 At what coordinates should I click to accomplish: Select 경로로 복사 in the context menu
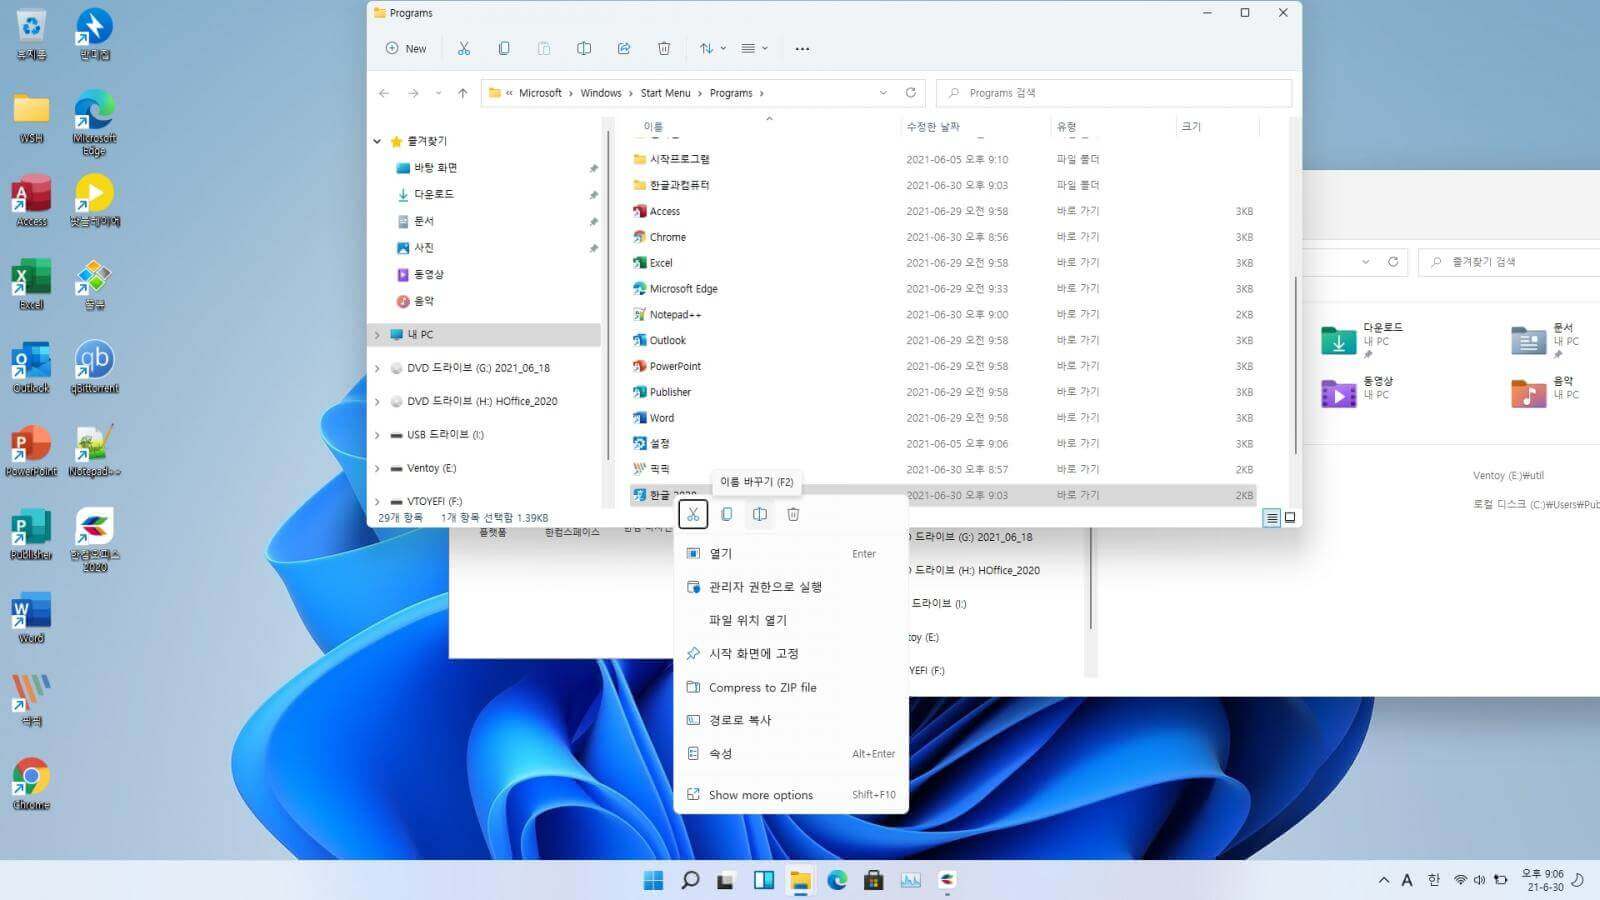791,720
